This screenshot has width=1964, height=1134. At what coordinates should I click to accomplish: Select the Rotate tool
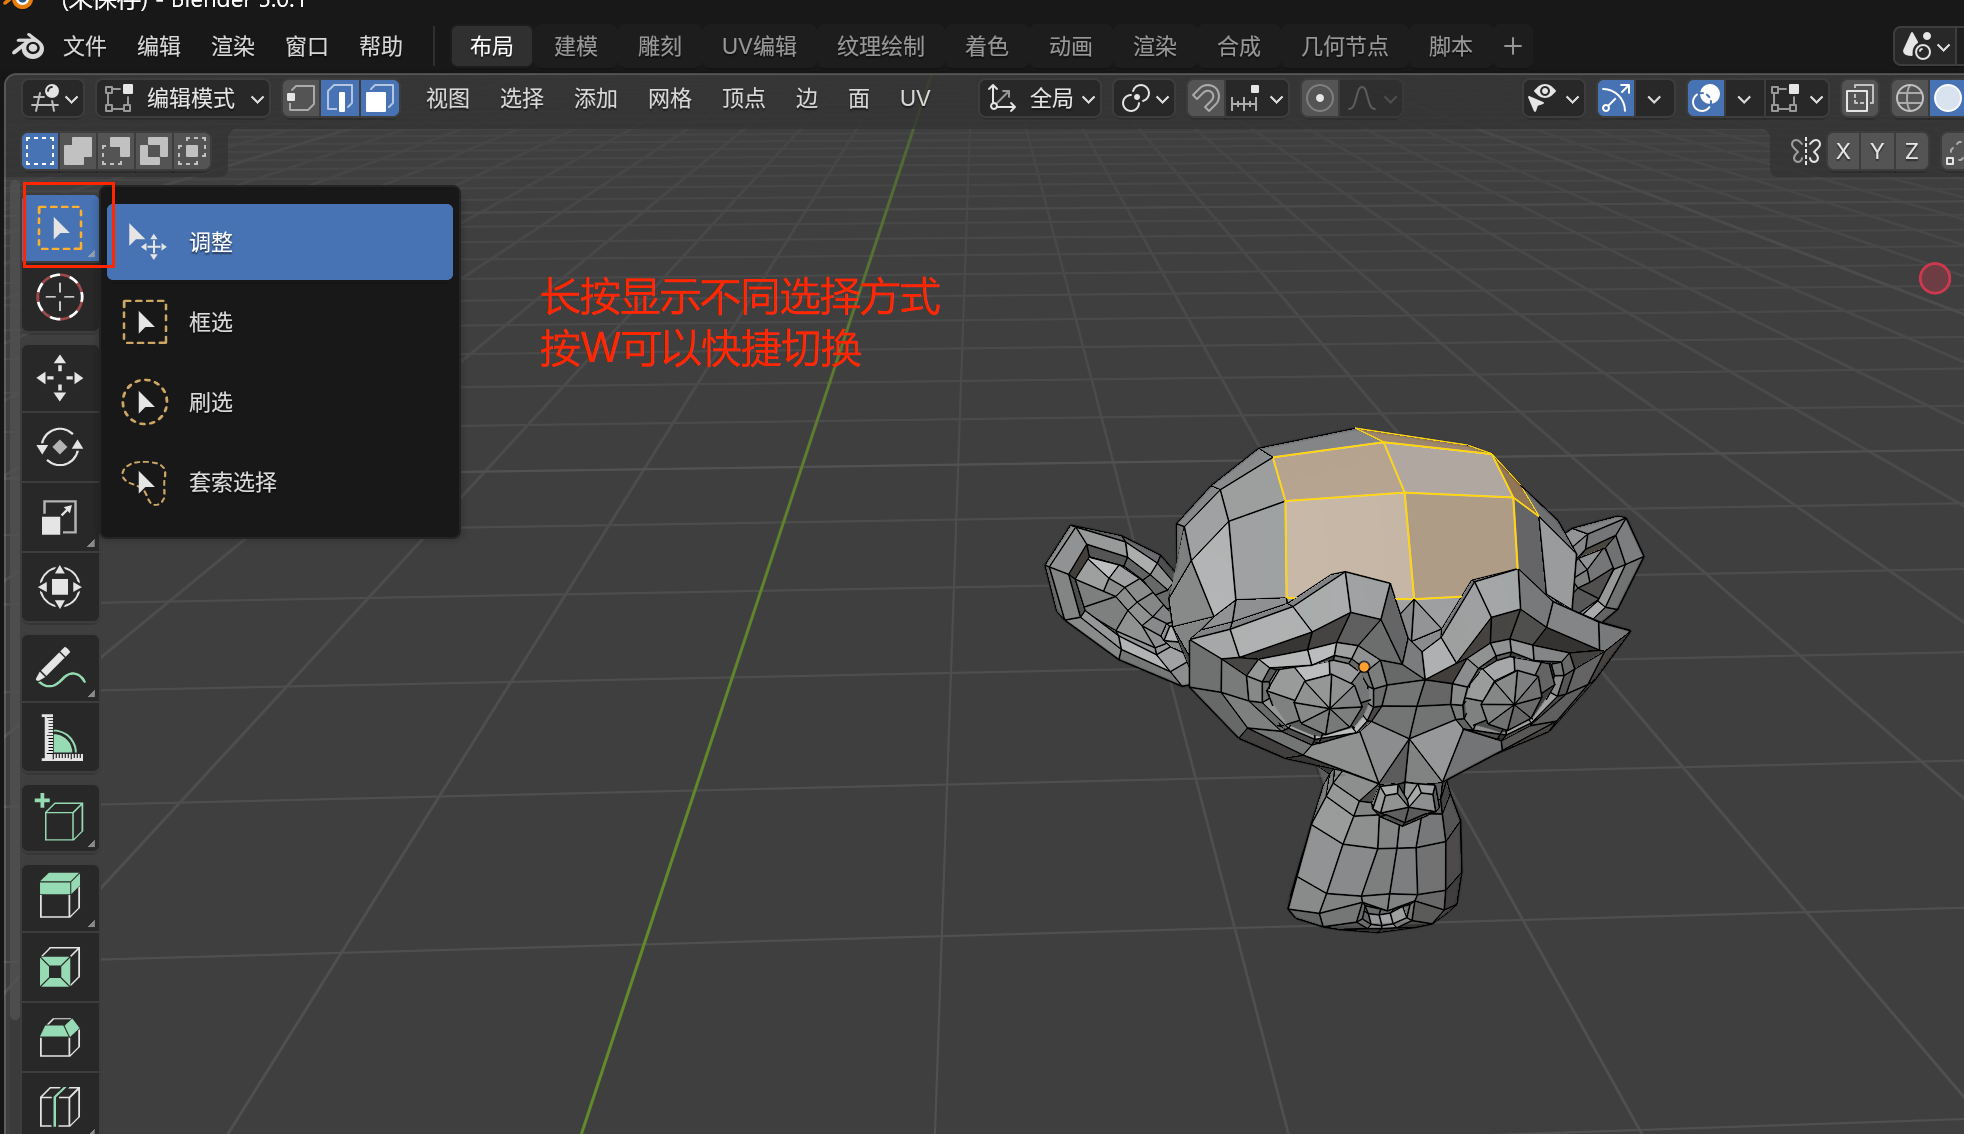tap(60, 447)
